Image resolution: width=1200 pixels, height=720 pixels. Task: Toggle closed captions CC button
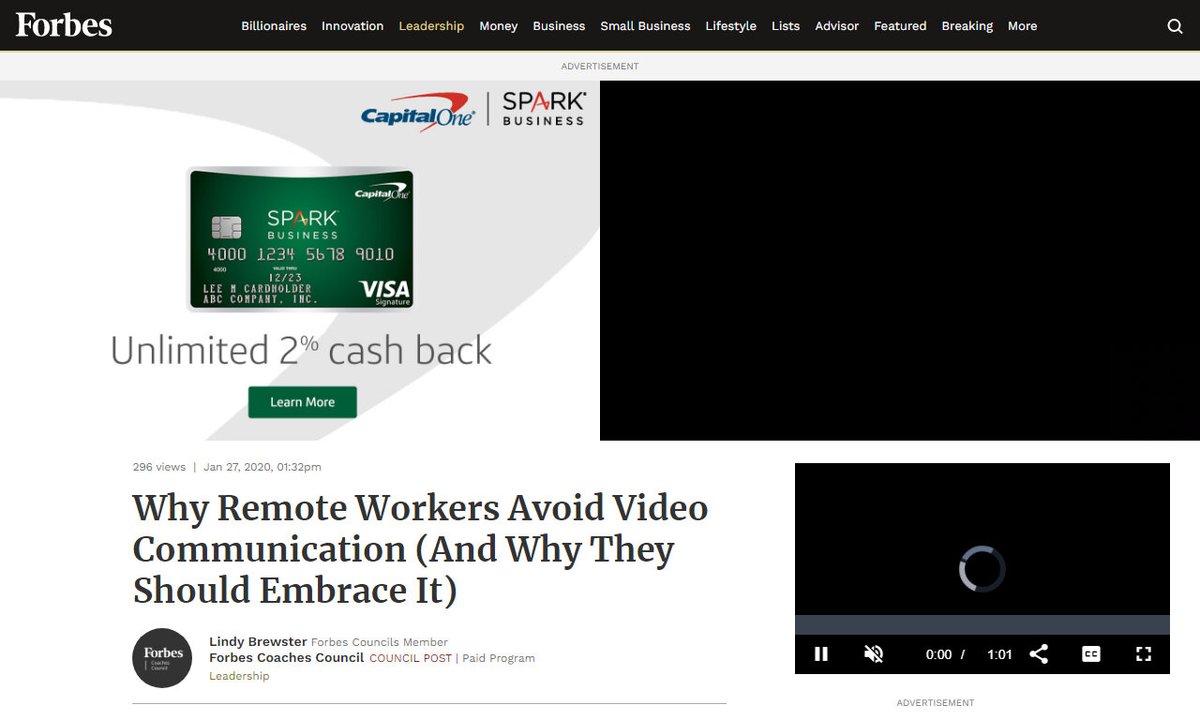[1091, 654]
